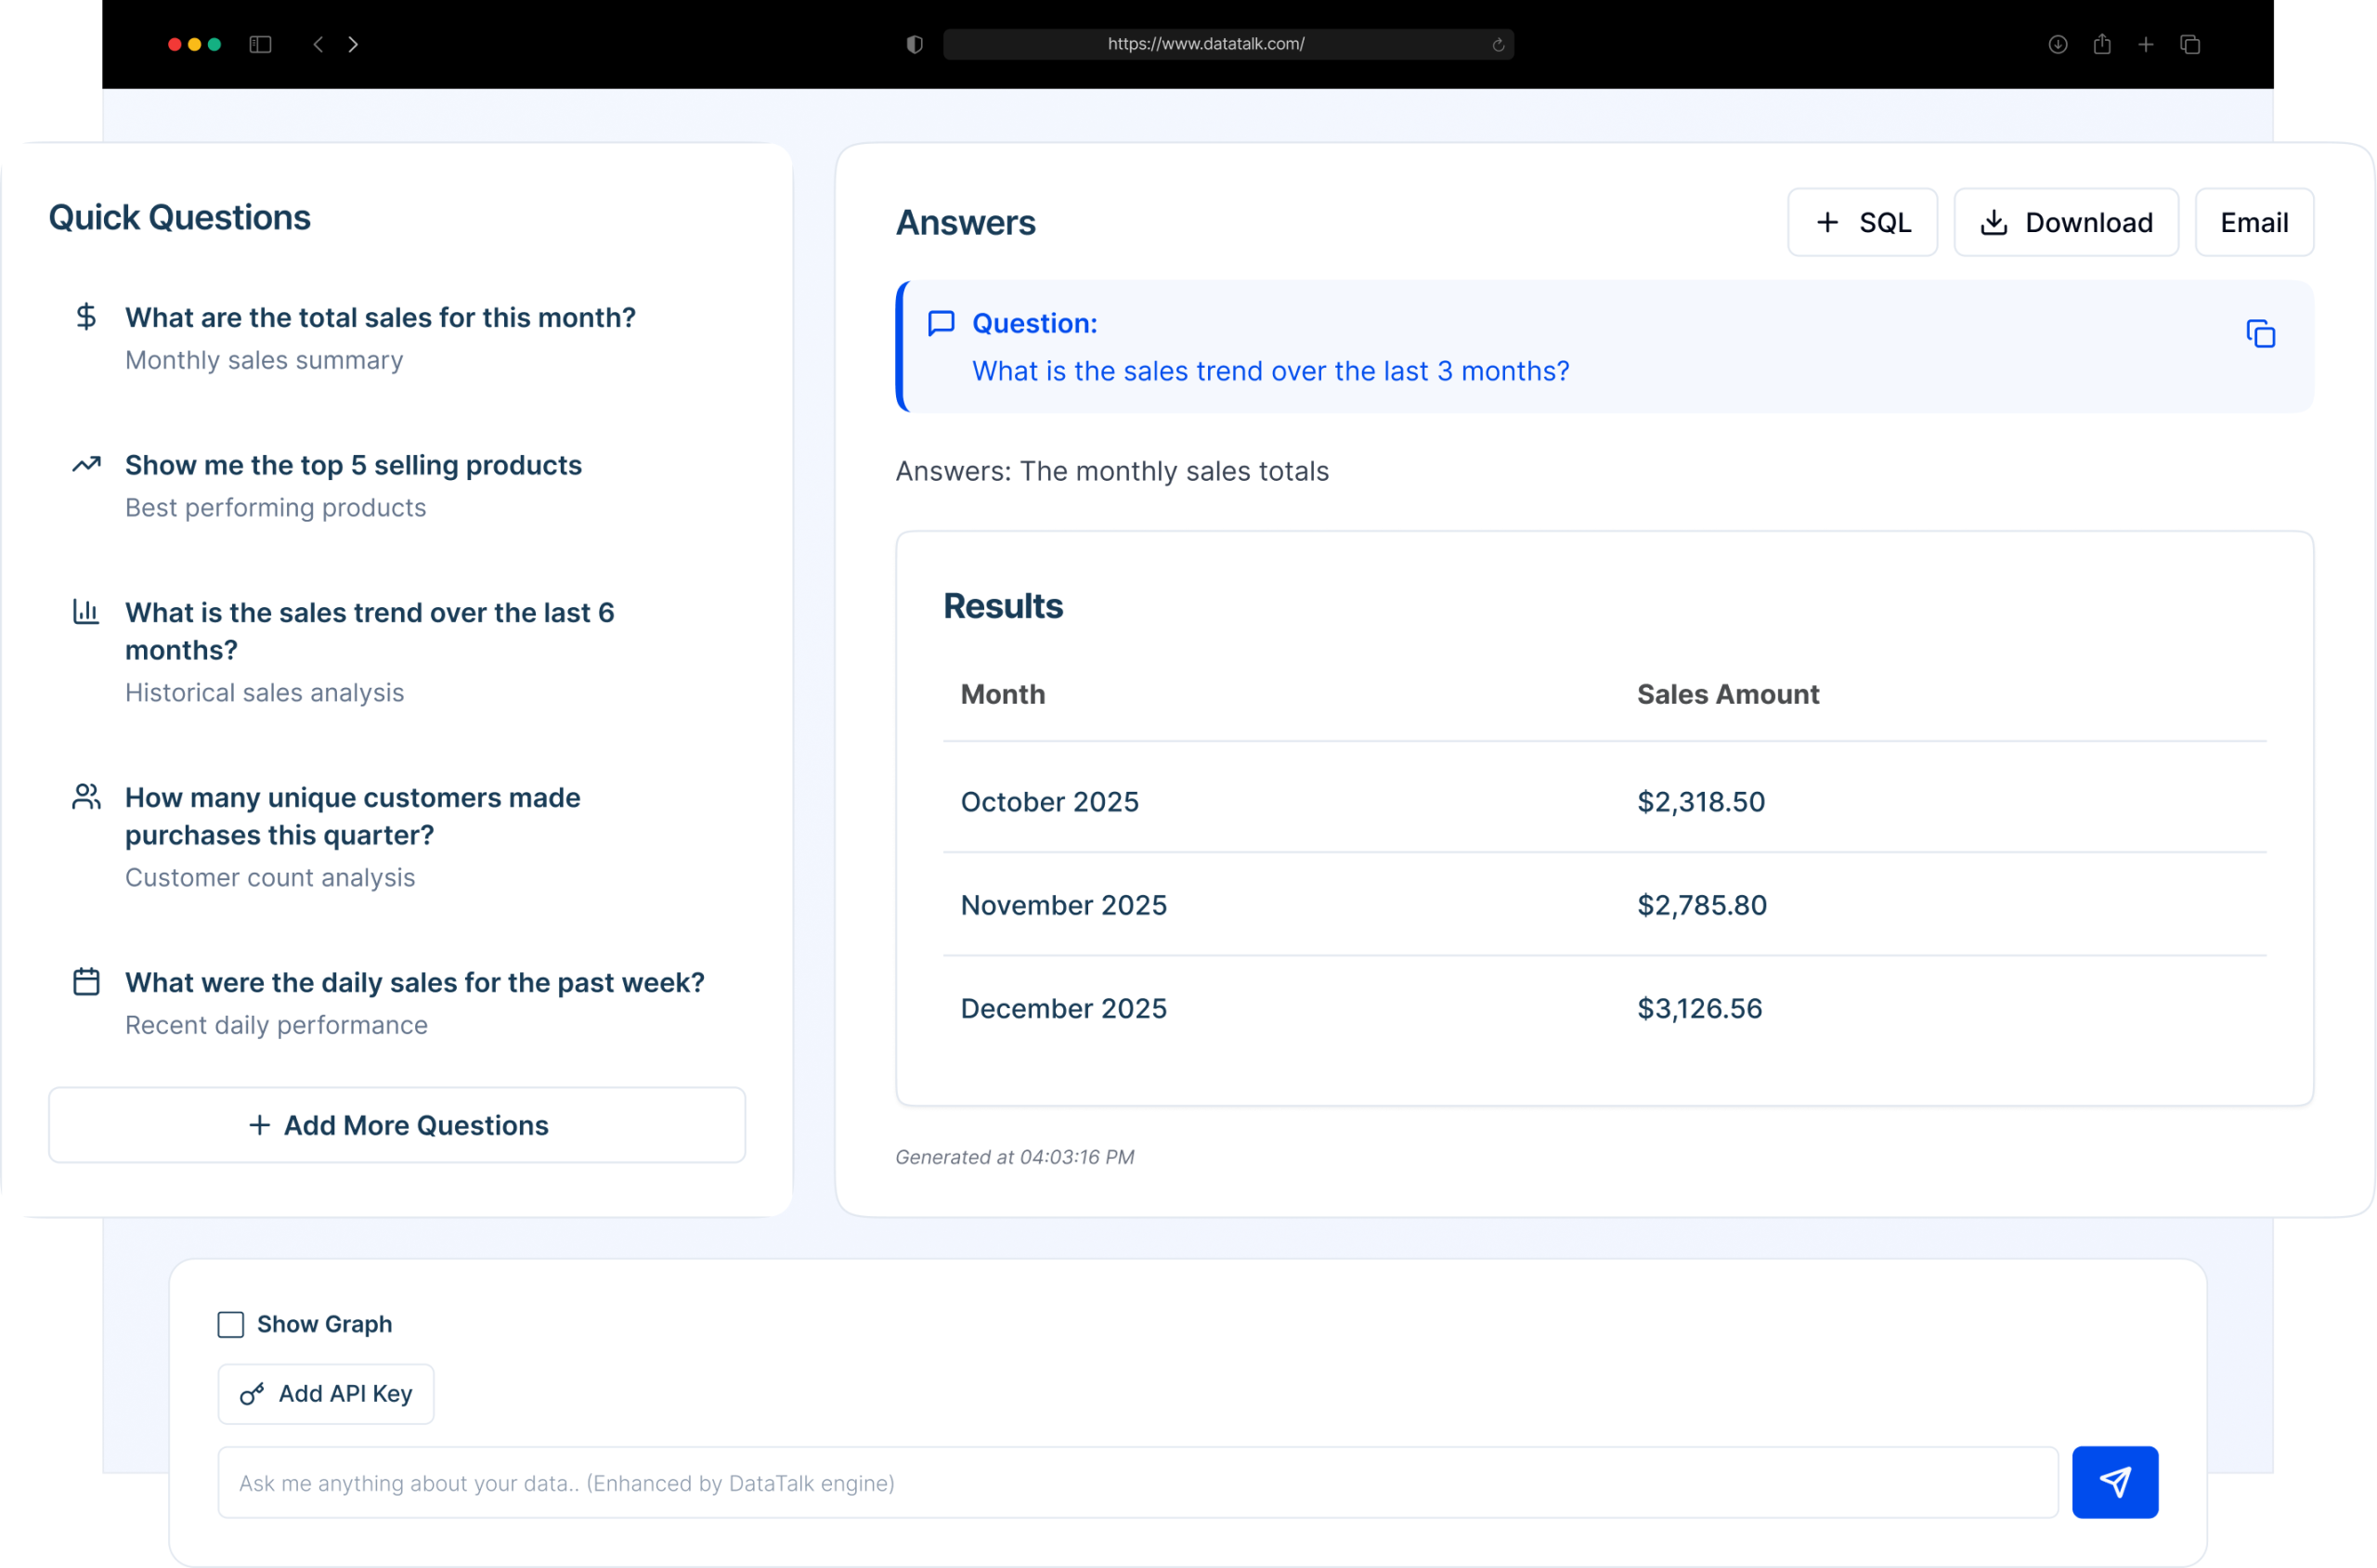Select 'Show me the top 5 selling products'
The image size is (2377, 1568).
(353, 465)
